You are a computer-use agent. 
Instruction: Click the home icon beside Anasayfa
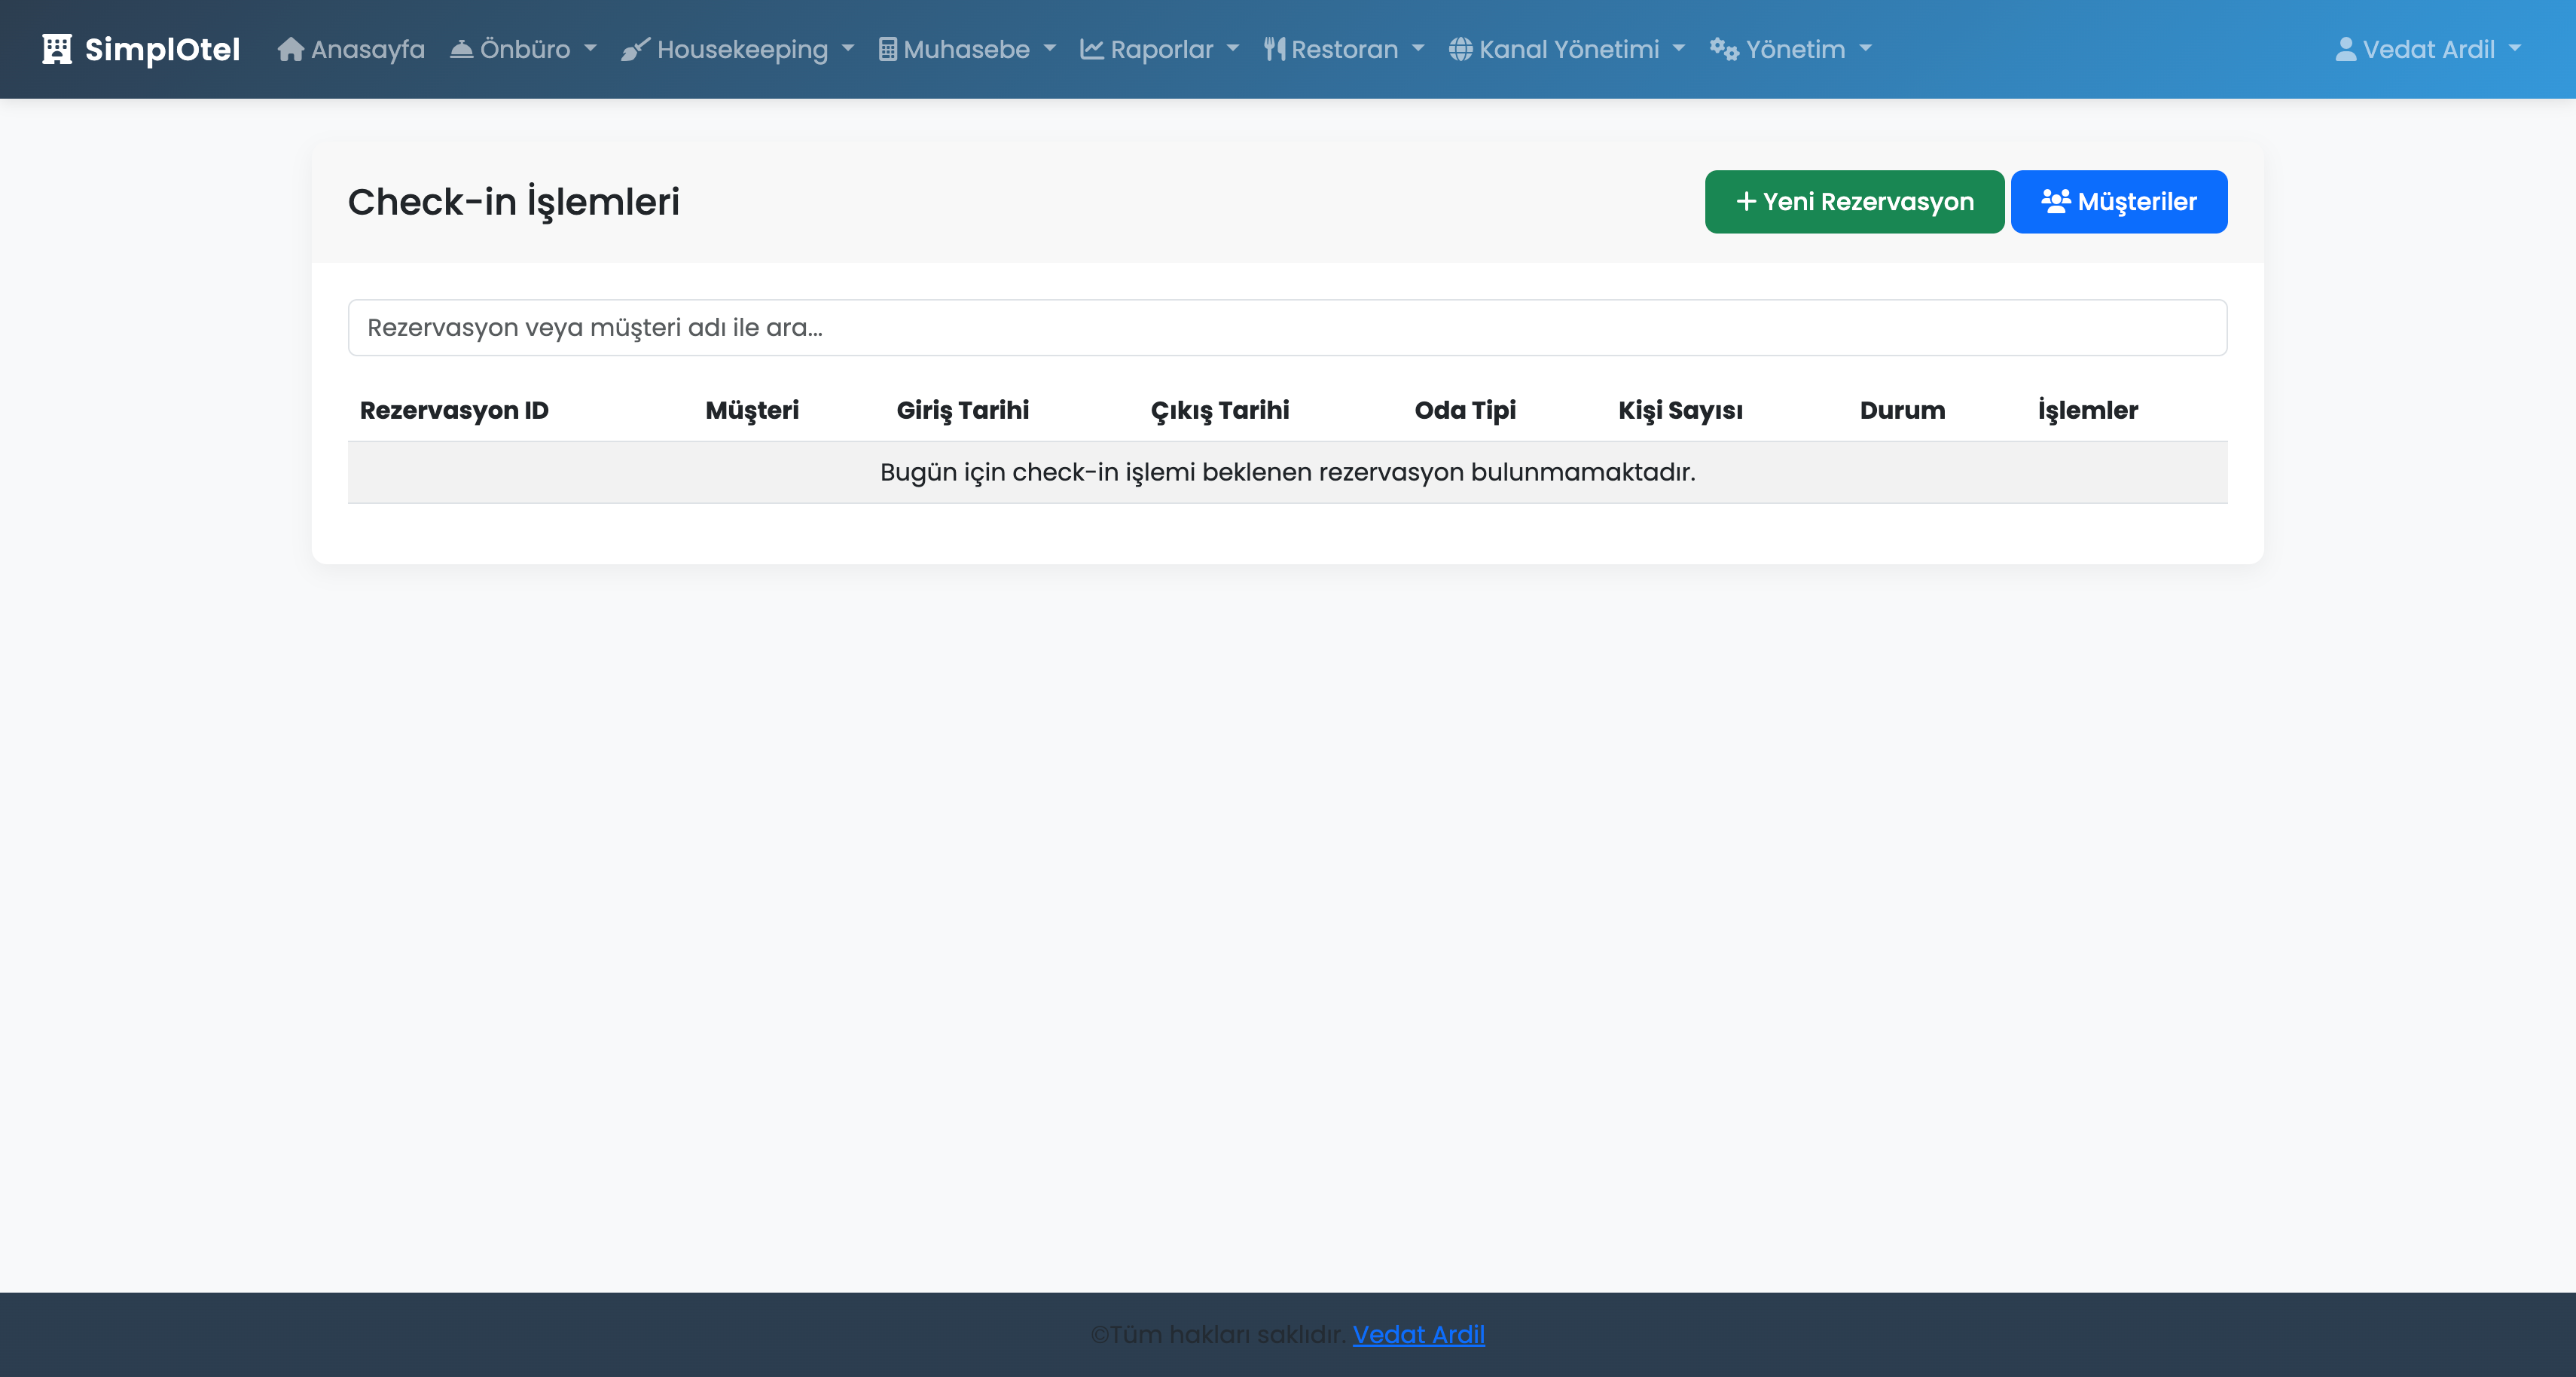pos(290,49)
